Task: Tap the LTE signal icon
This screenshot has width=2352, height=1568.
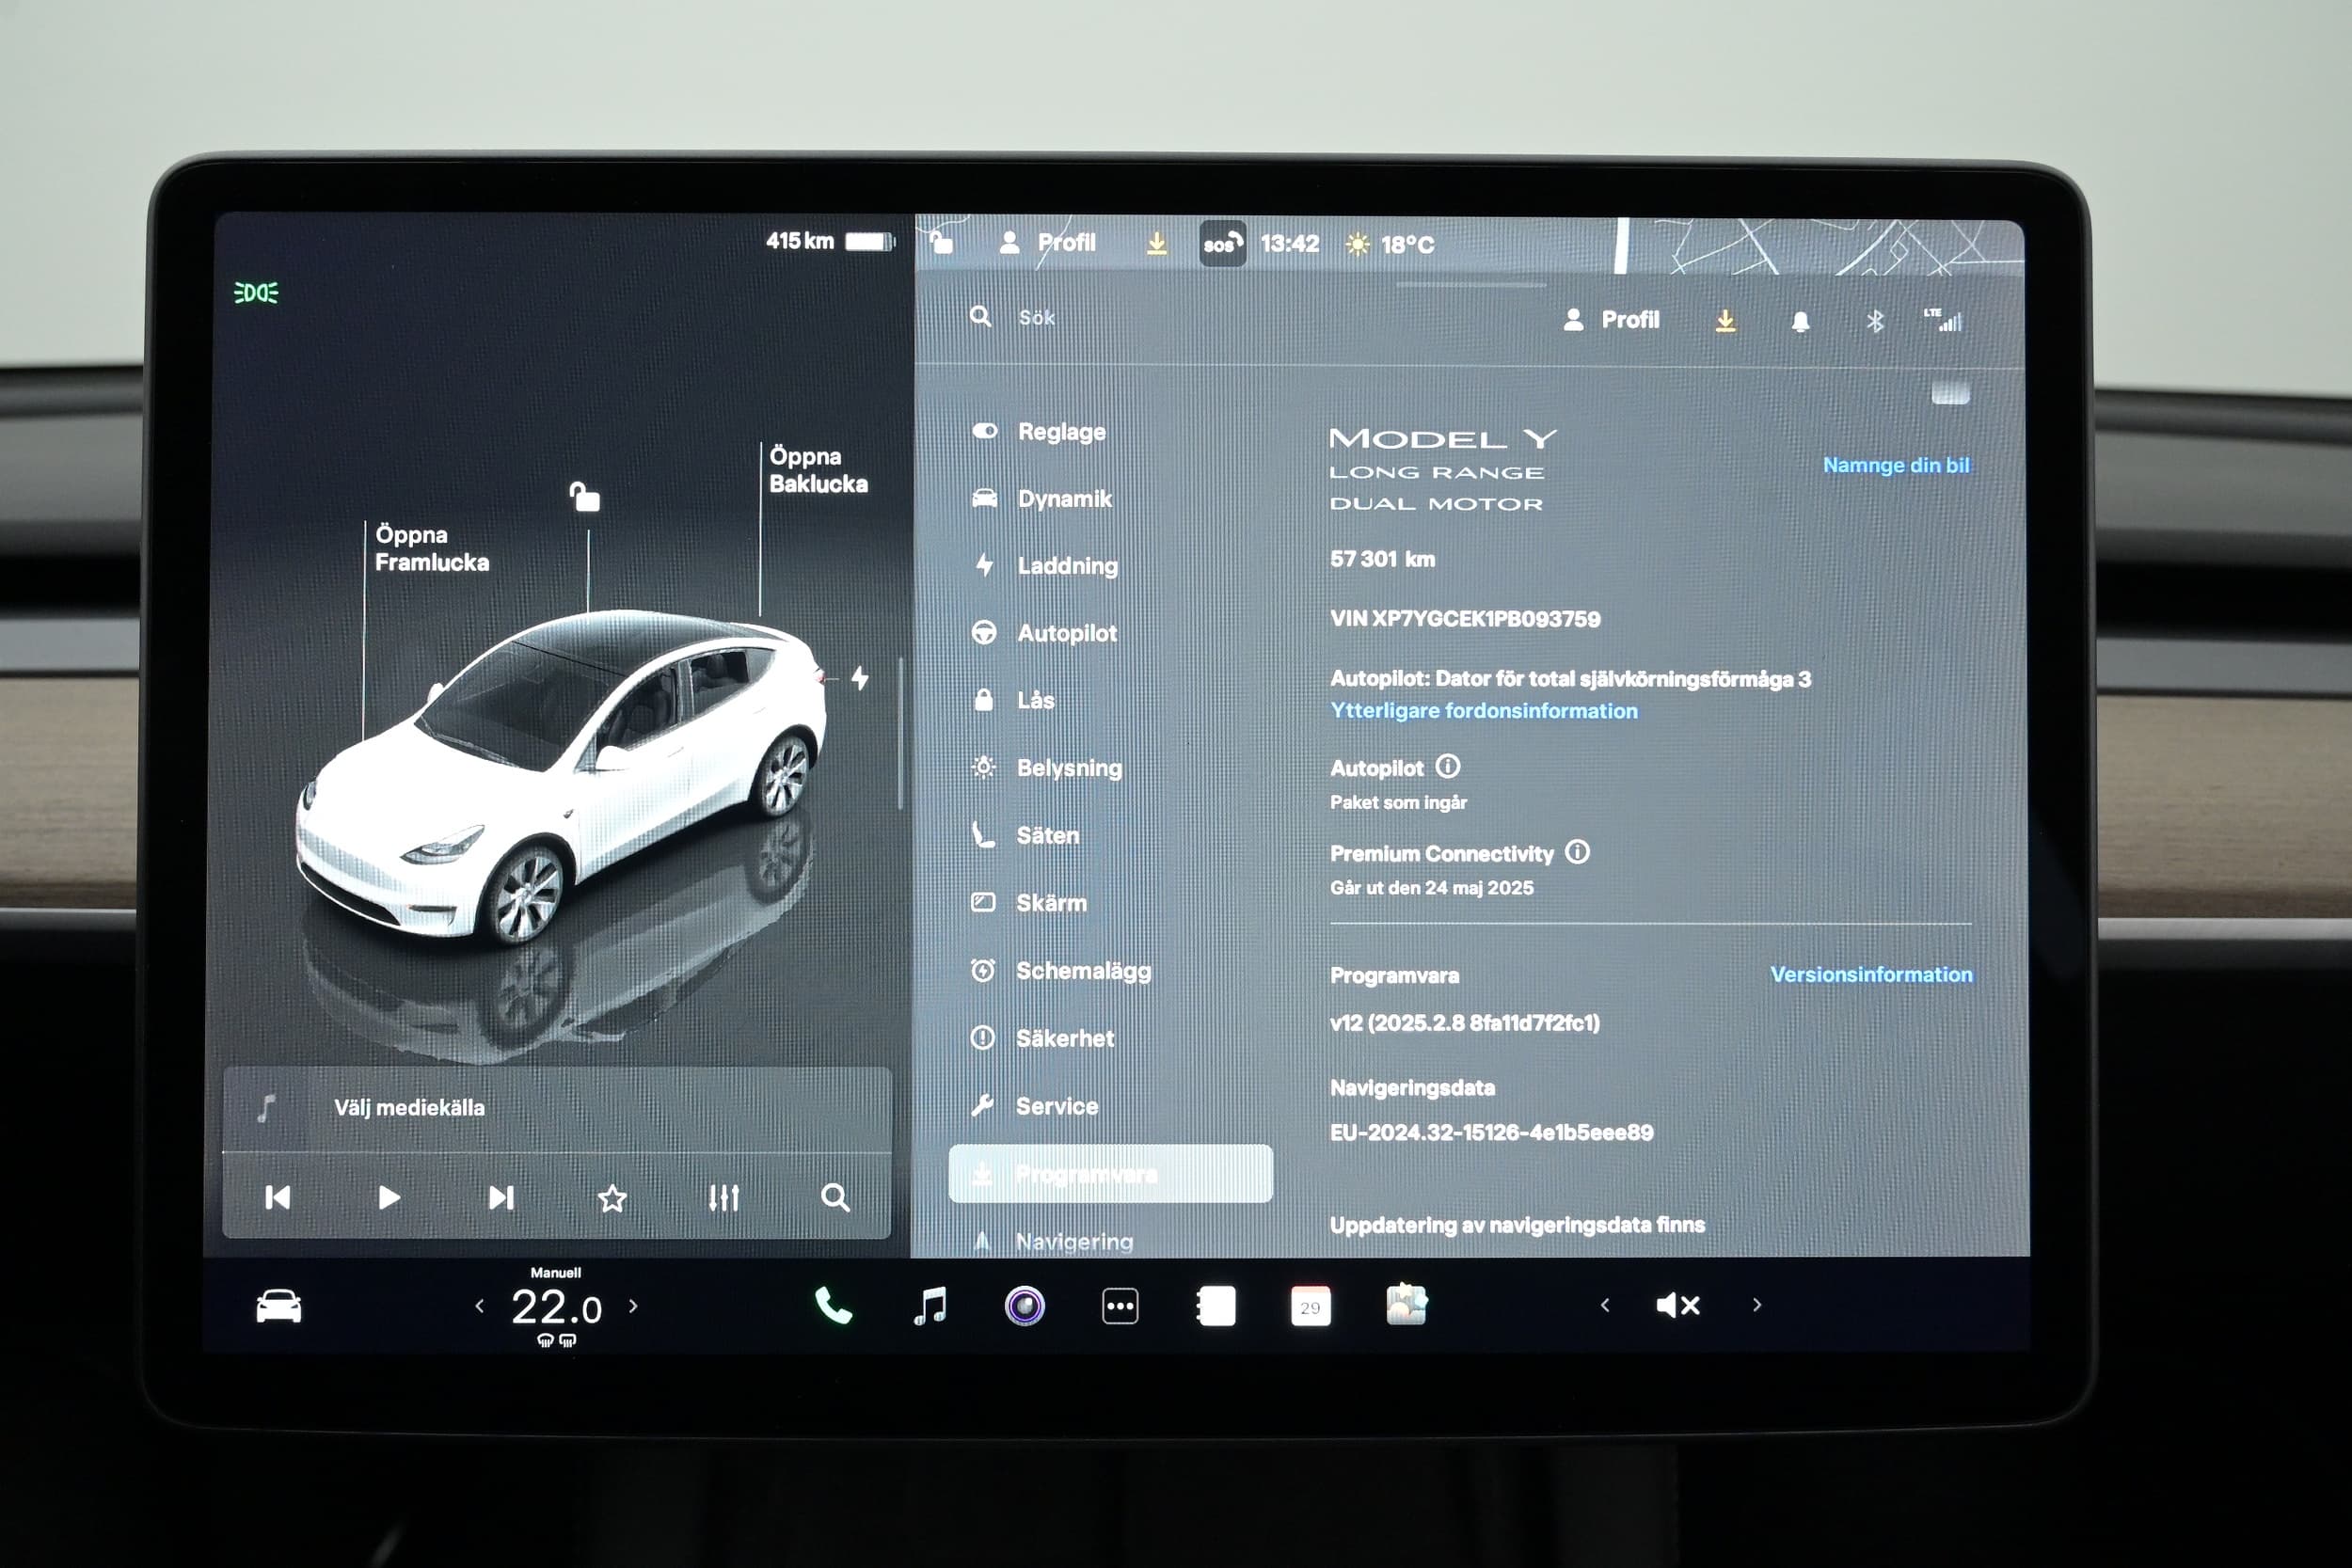Action: pyautogui.click(x=1943, y=320)
